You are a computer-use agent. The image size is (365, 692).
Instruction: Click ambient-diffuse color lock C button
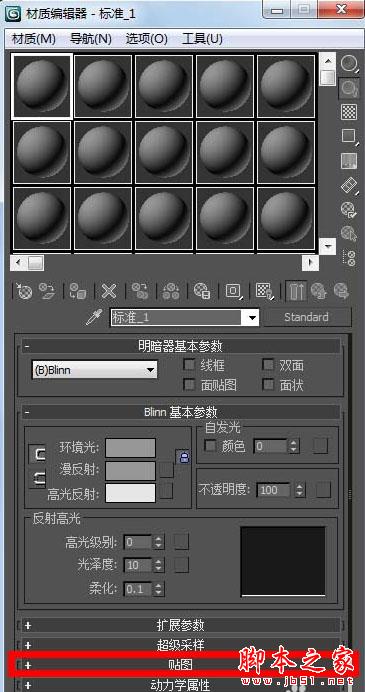coord(38,453)
